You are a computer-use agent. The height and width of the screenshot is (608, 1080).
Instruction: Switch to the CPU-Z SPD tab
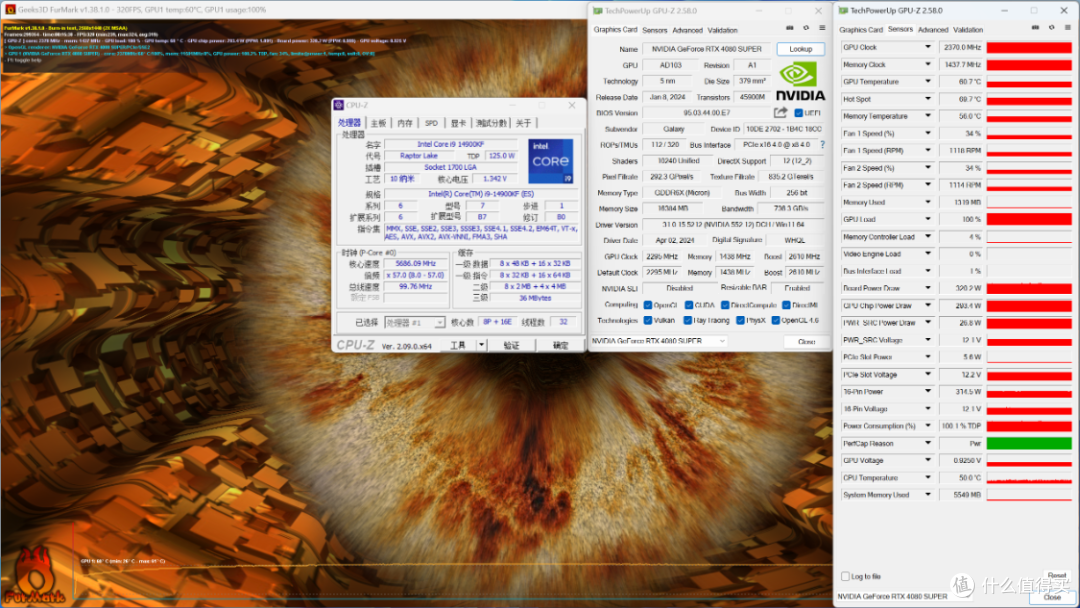pos(431,123)
